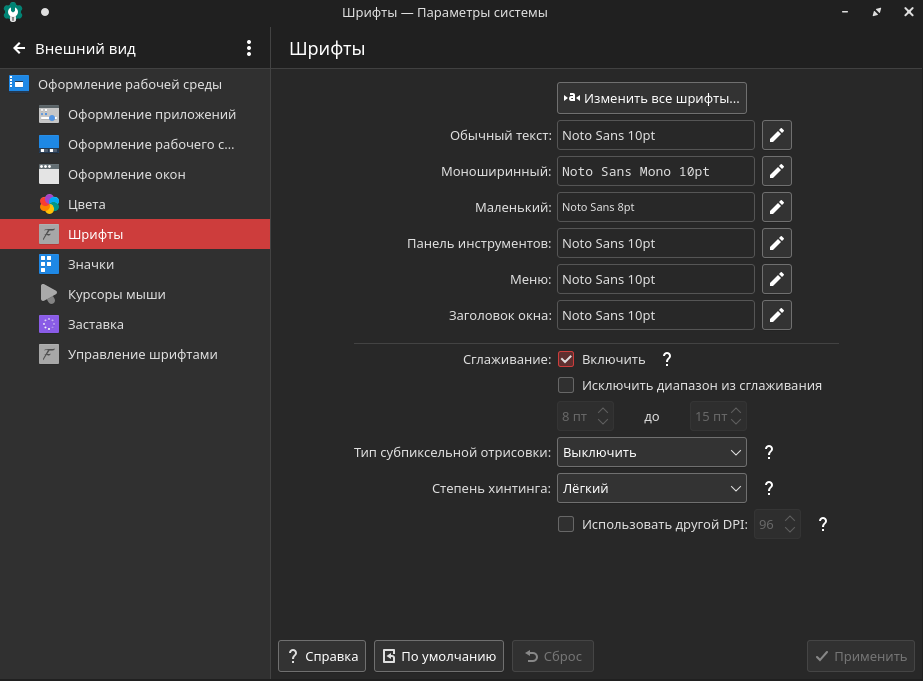
Task: Open the hamburger menu beside Внешний вид
Action: (249, 48)
